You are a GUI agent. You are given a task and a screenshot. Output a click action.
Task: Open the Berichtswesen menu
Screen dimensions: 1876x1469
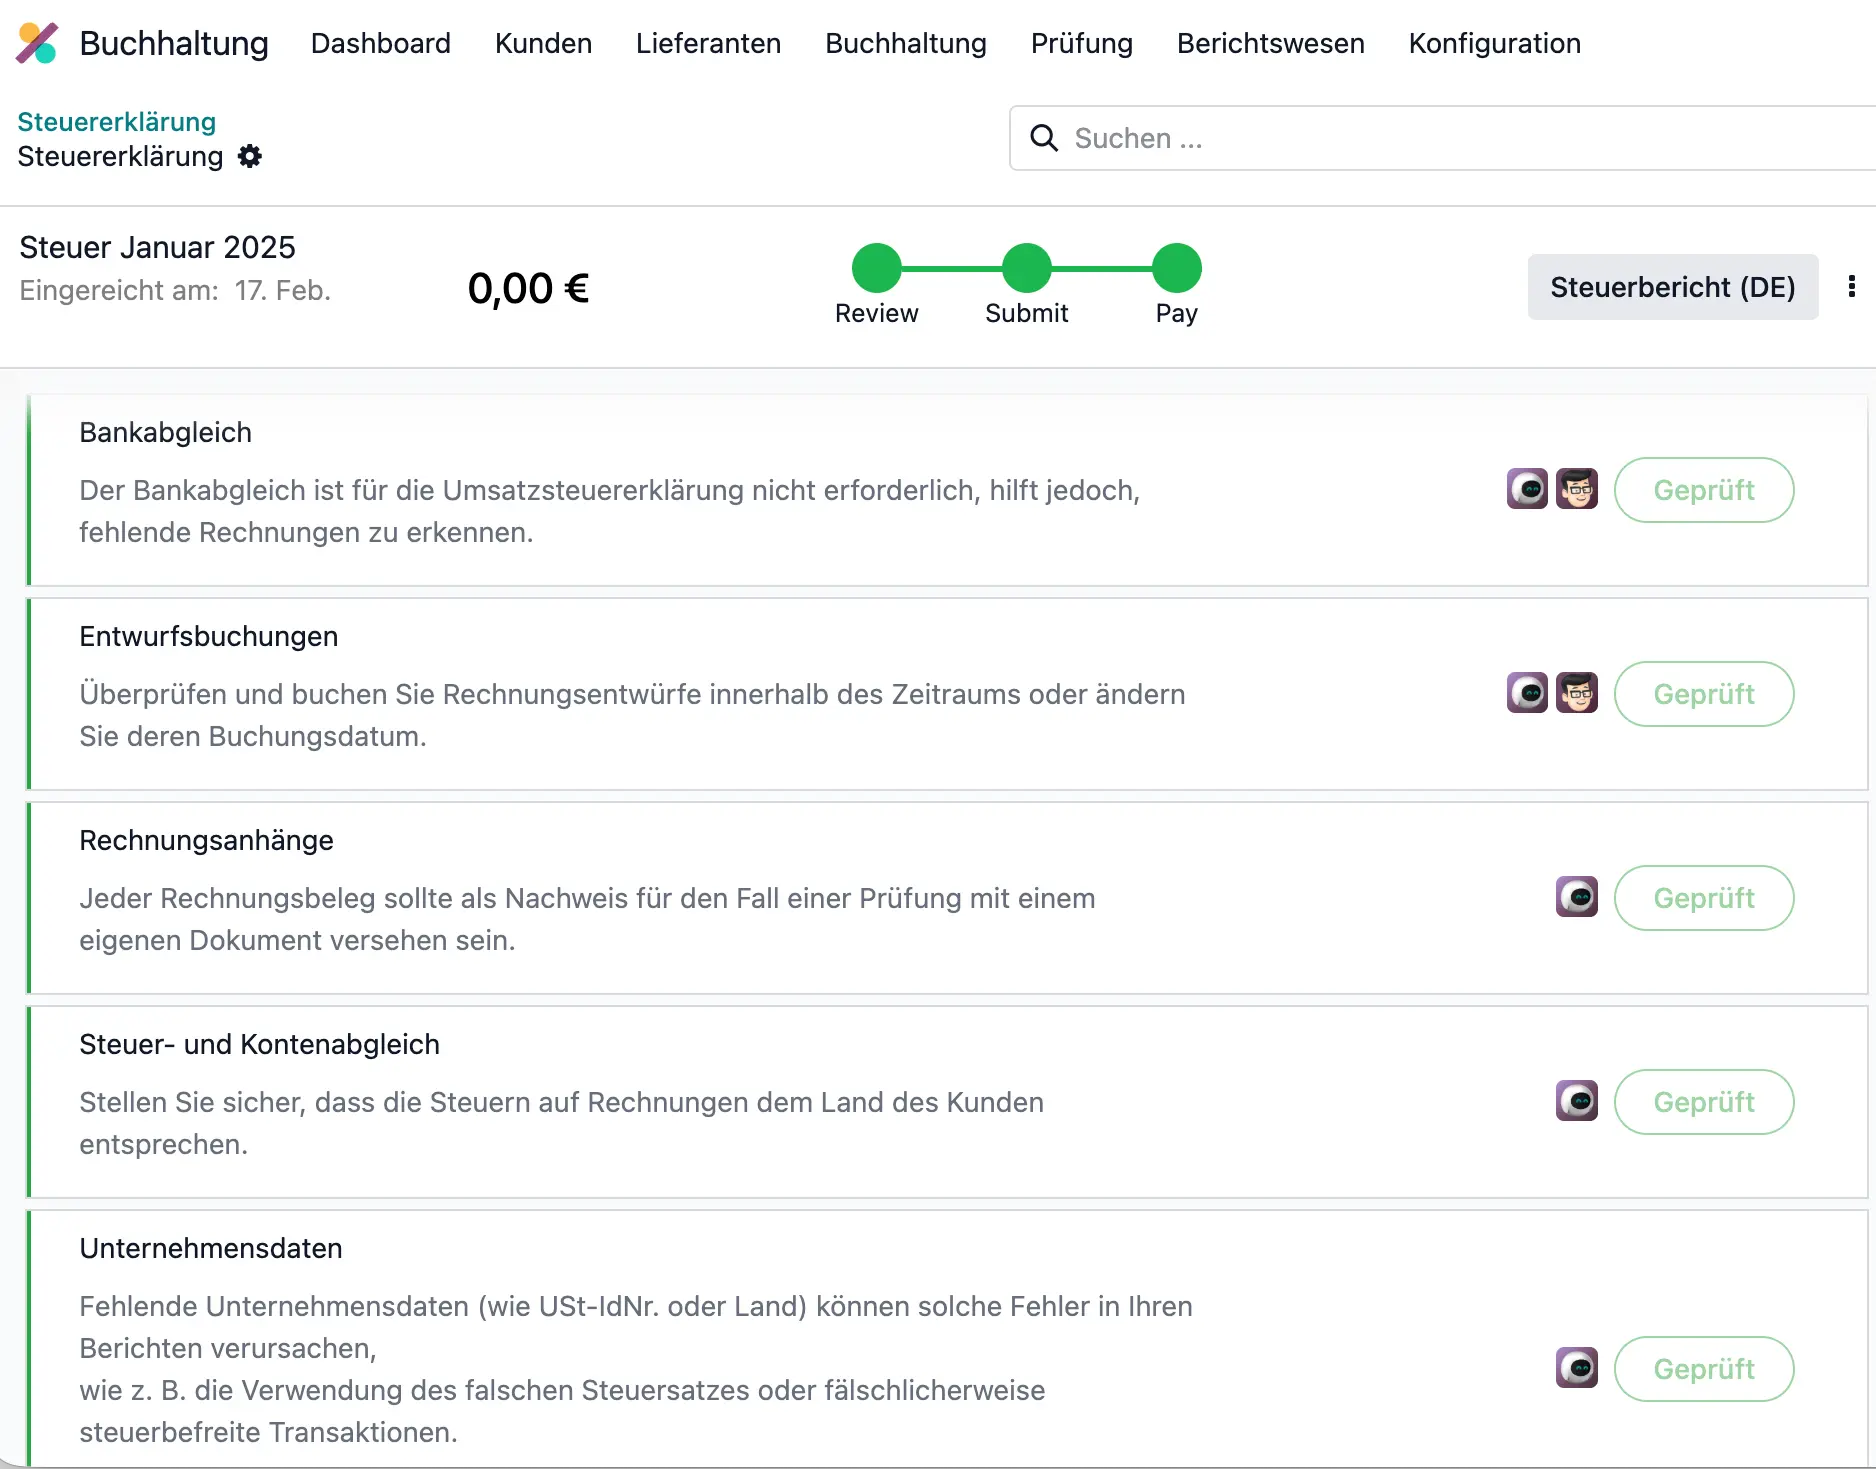pos(1270,43)
